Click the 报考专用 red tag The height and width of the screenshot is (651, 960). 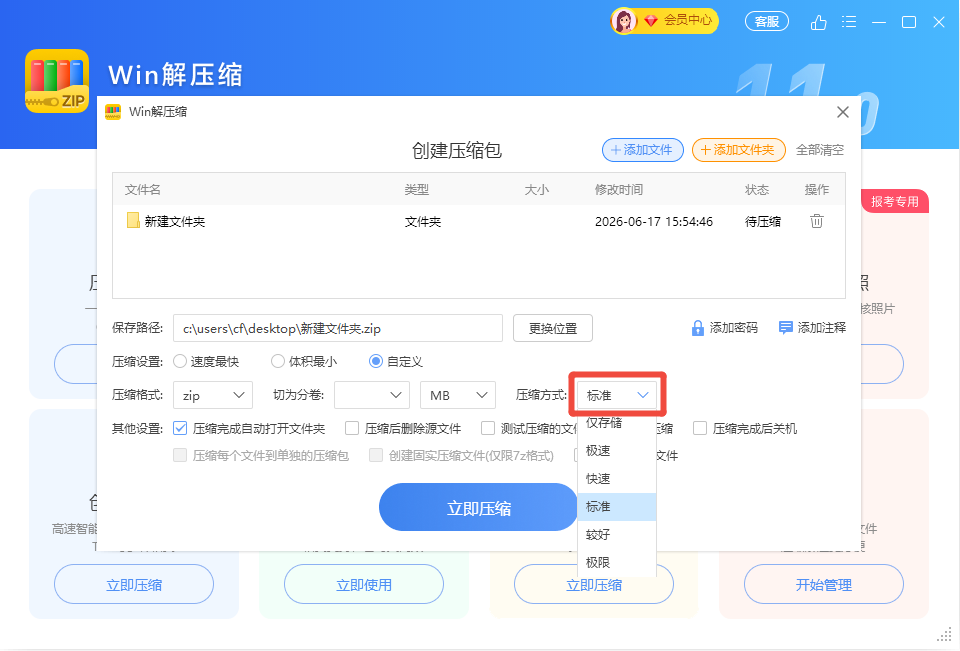pos(895,201)
